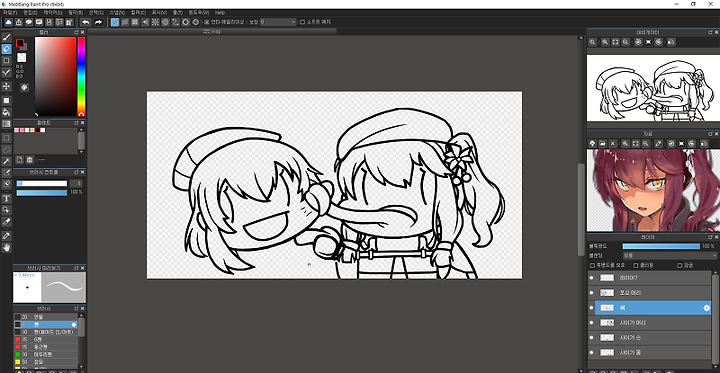Pick a hue from the rainbow hue bar
This screenshot has width=720, height=373.
pyautogui.click(x=81, y=77)
